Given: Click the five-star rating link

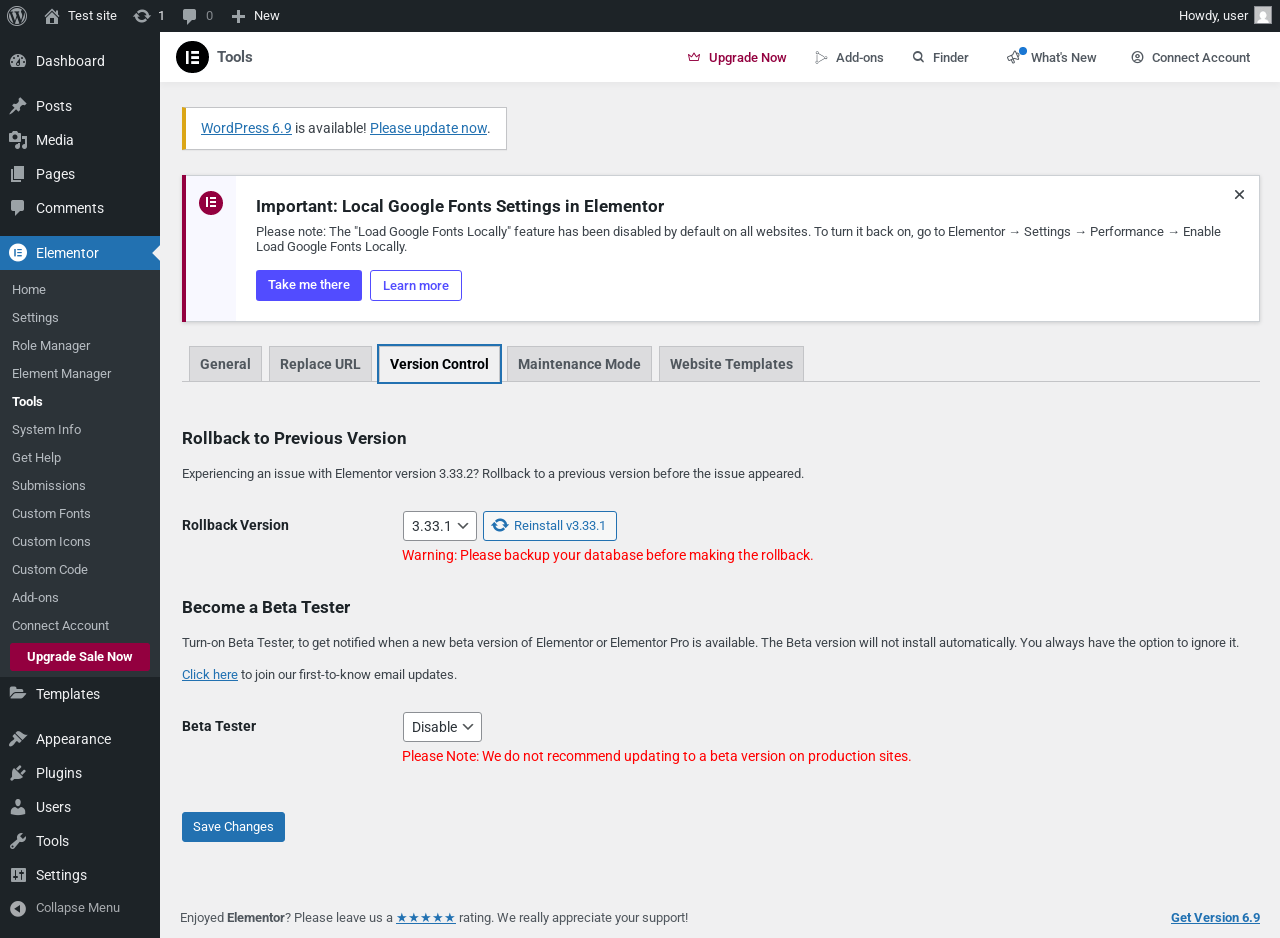Looking at the screenshot, I should pos(426,917).
